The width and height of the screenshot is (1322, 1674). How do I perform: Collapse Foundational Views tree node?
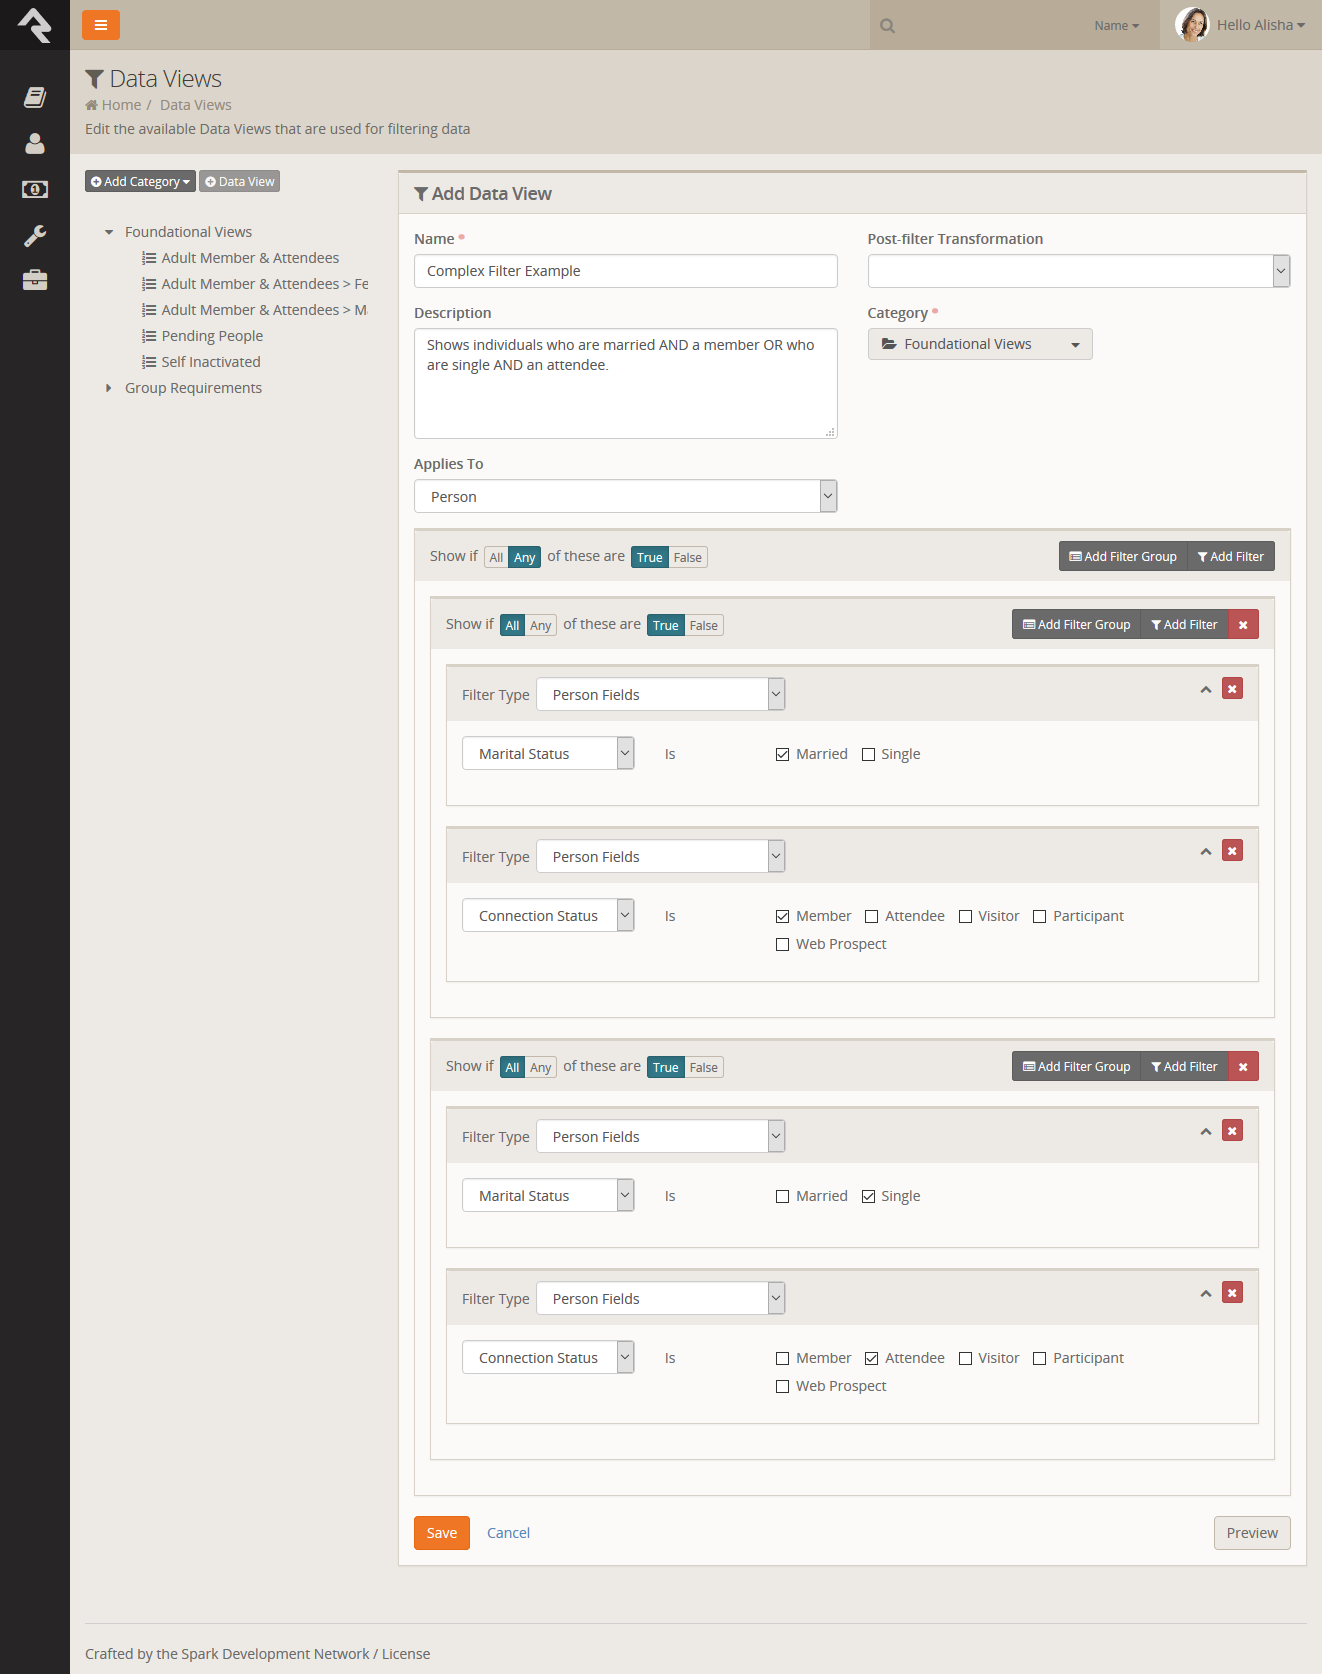109,232
